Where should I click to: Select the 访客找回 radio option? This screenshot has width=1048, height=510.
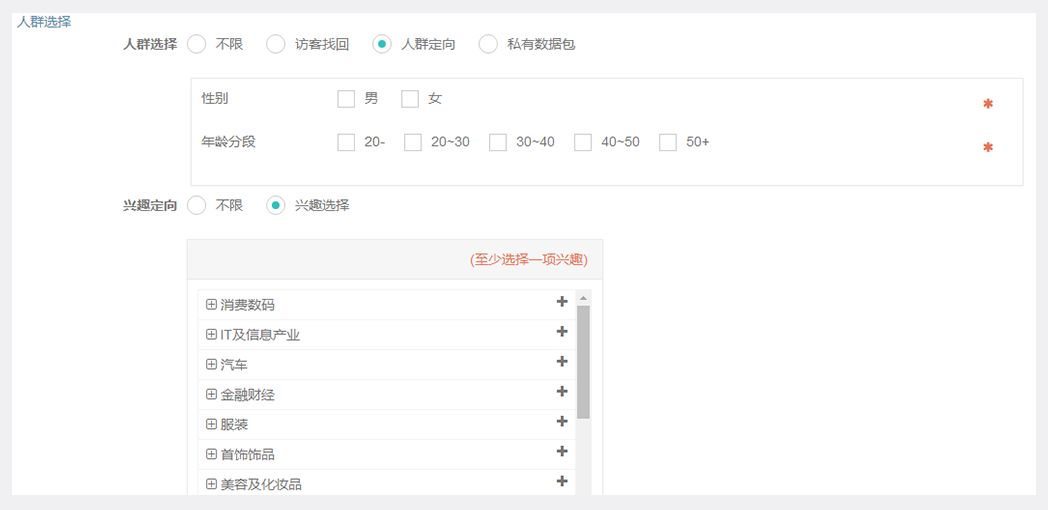click(276, 44)
